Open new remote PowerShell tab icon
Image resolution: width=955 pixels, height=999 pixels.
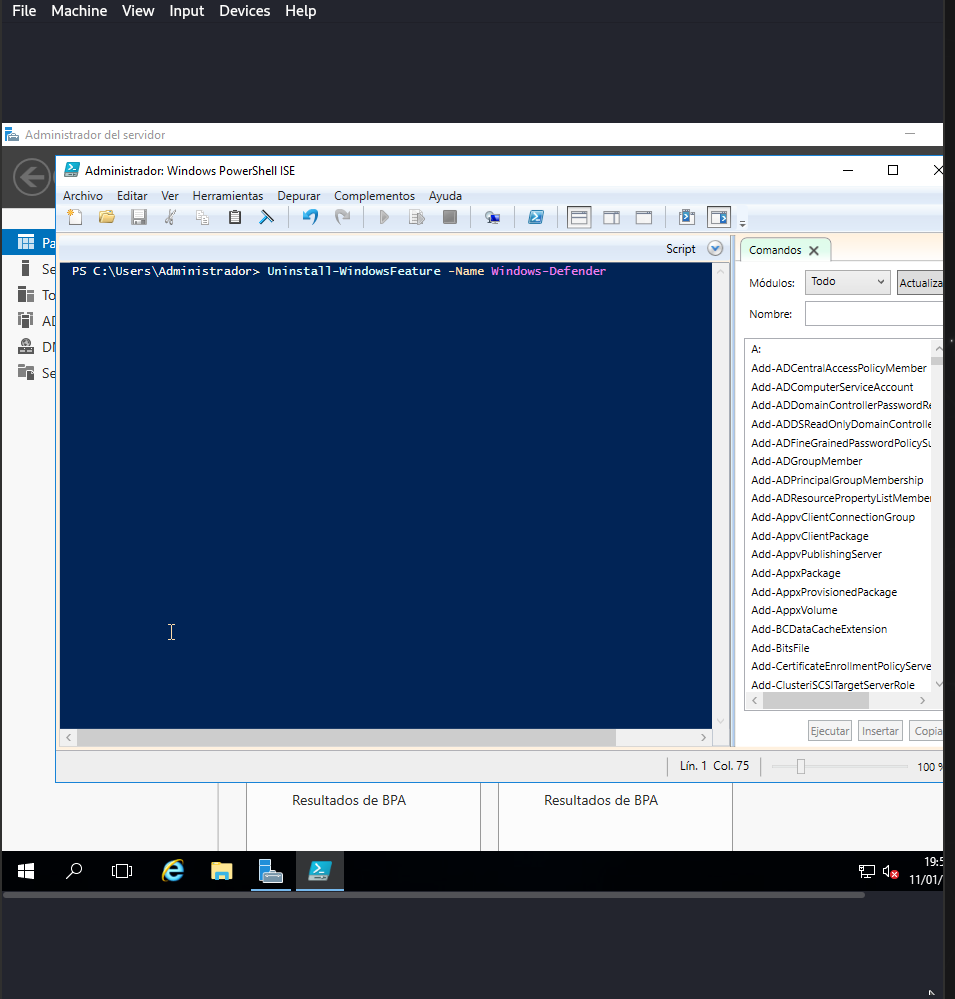[x=492, y=218]
